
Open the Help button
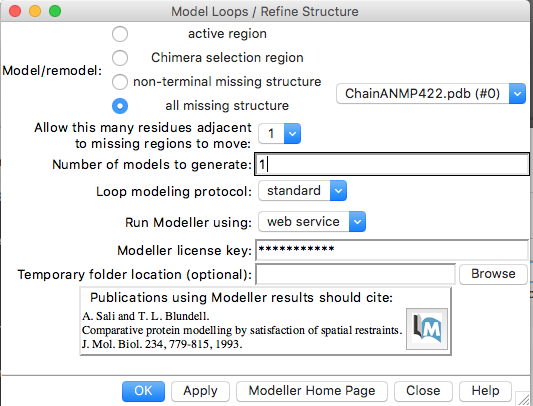(485, 391)
